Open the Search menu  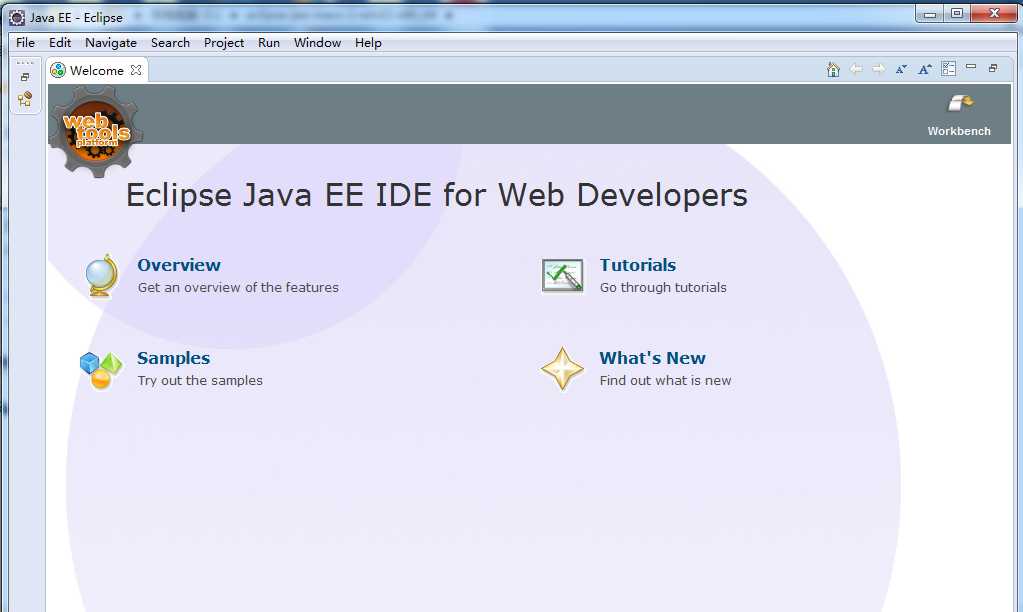170,42
